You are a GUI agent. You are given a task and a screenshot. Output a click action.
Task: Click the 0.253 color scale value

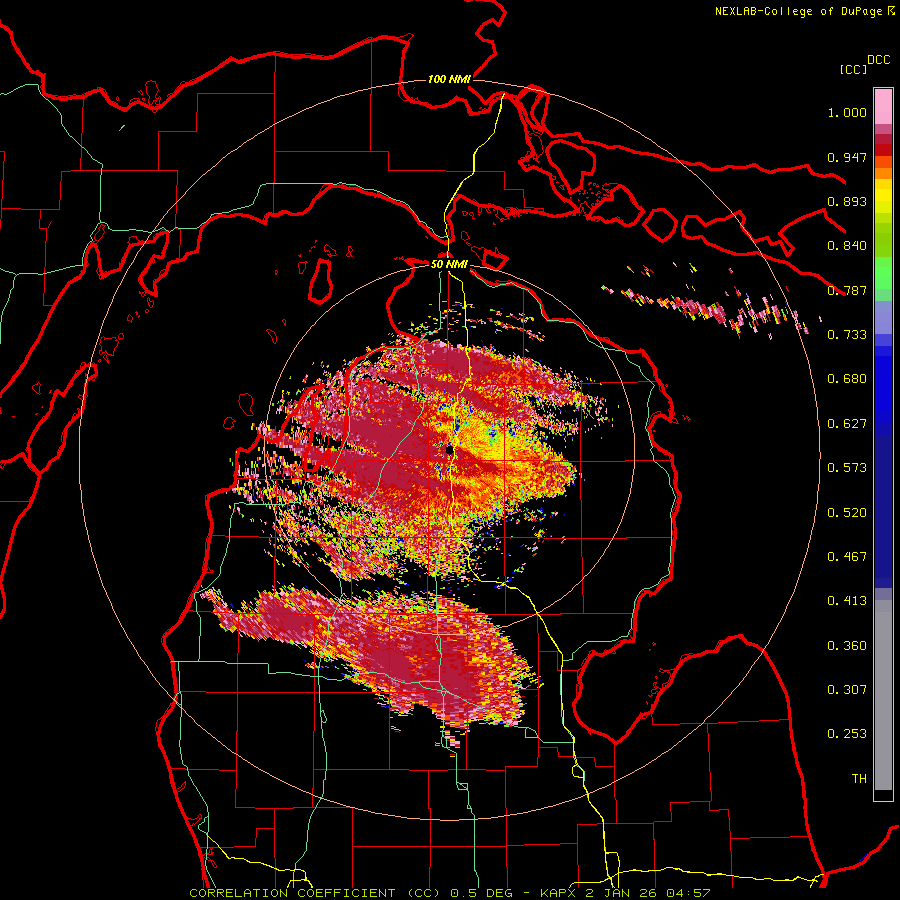pyautogui.click(x=847, y=734)
